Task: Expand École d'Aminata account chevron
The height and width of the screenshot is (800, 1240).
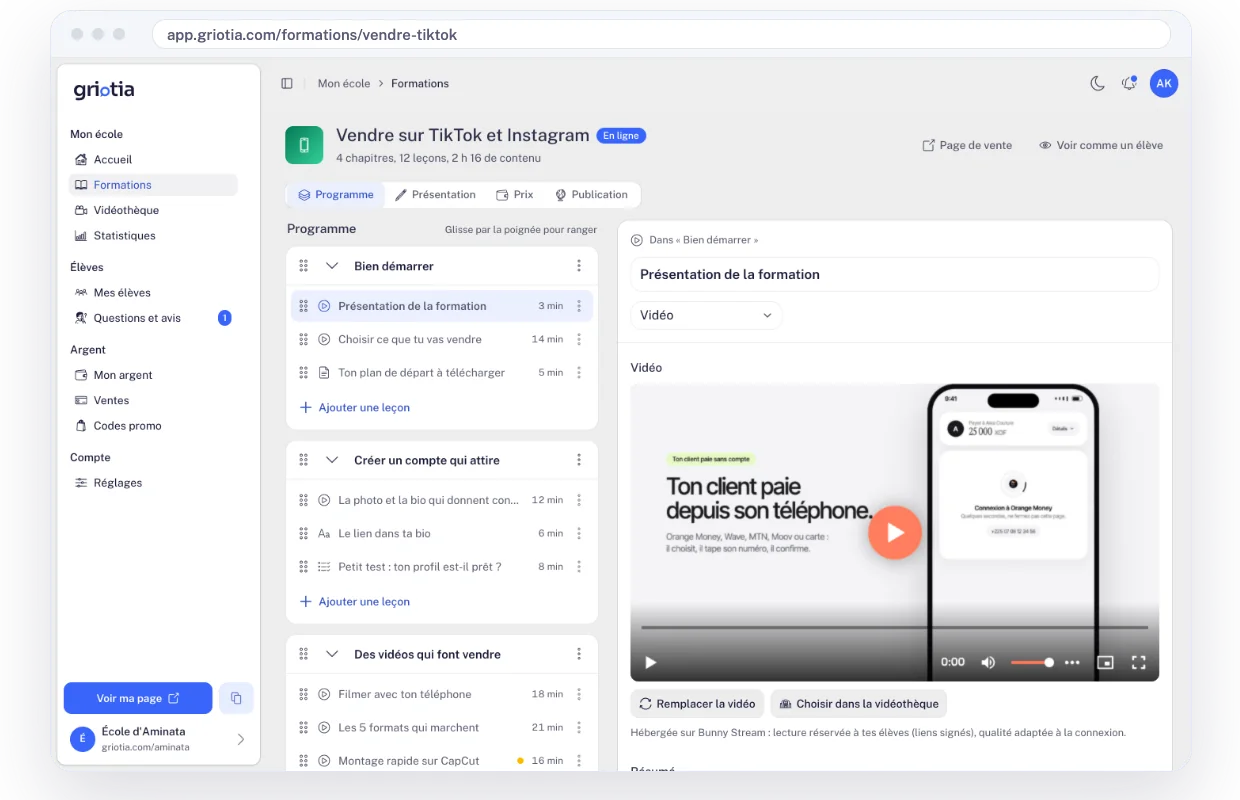Action: [x=240, y=740]
